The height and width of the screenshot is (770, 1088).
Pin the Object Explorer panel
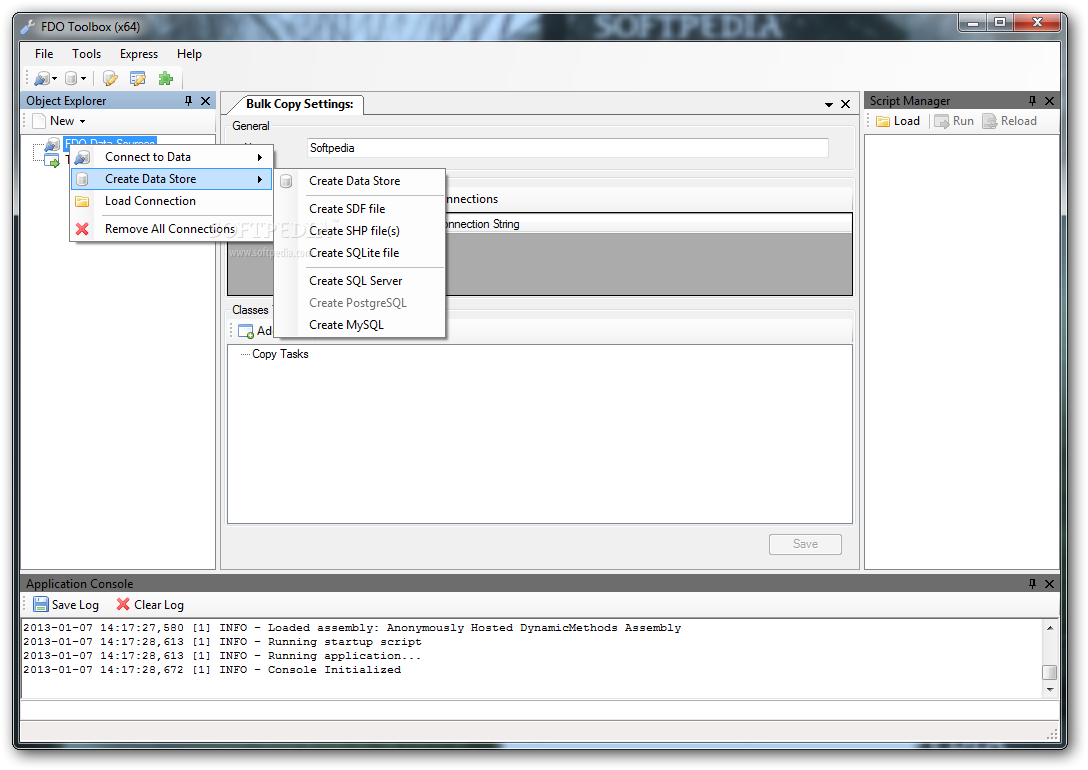coord(188,101)
